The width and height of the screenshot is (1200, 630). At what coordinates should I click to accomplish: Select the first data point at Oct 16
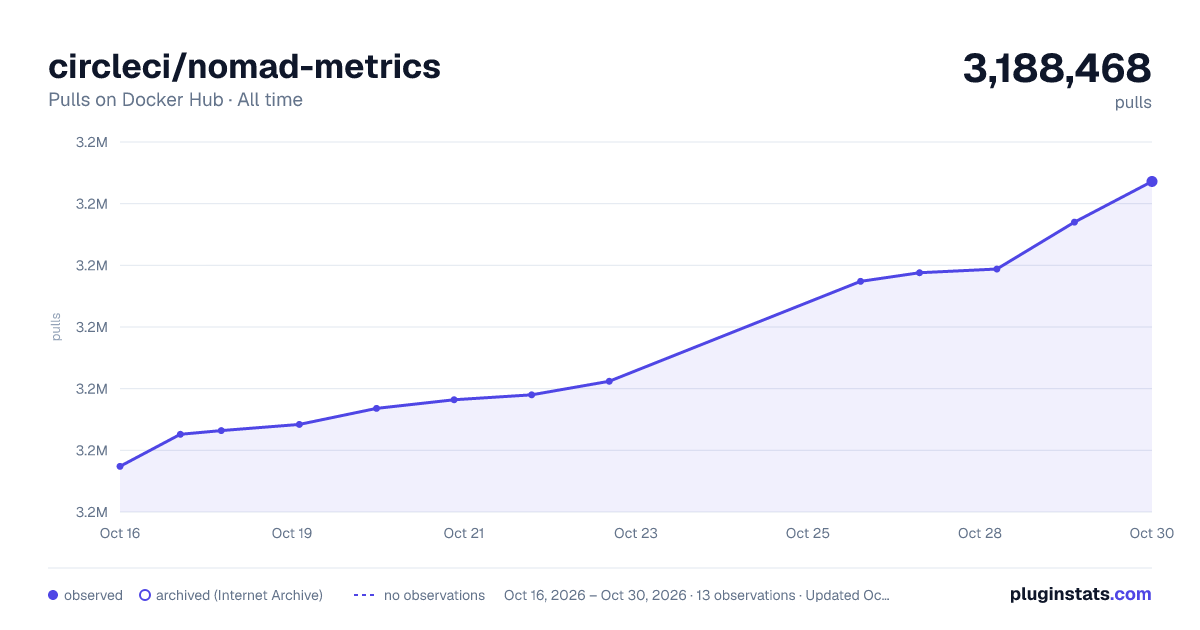(x=120, y=466)
